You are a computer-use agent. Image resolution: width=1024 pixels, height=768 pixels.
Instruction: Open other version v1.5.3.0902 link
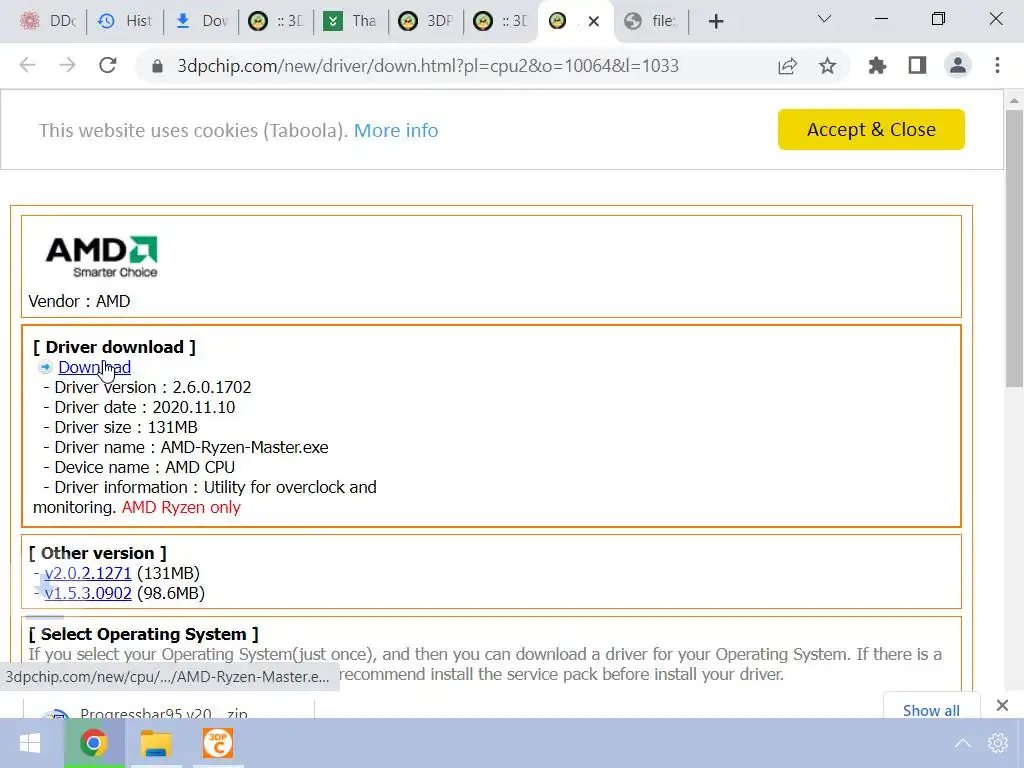tap(88, 593)
